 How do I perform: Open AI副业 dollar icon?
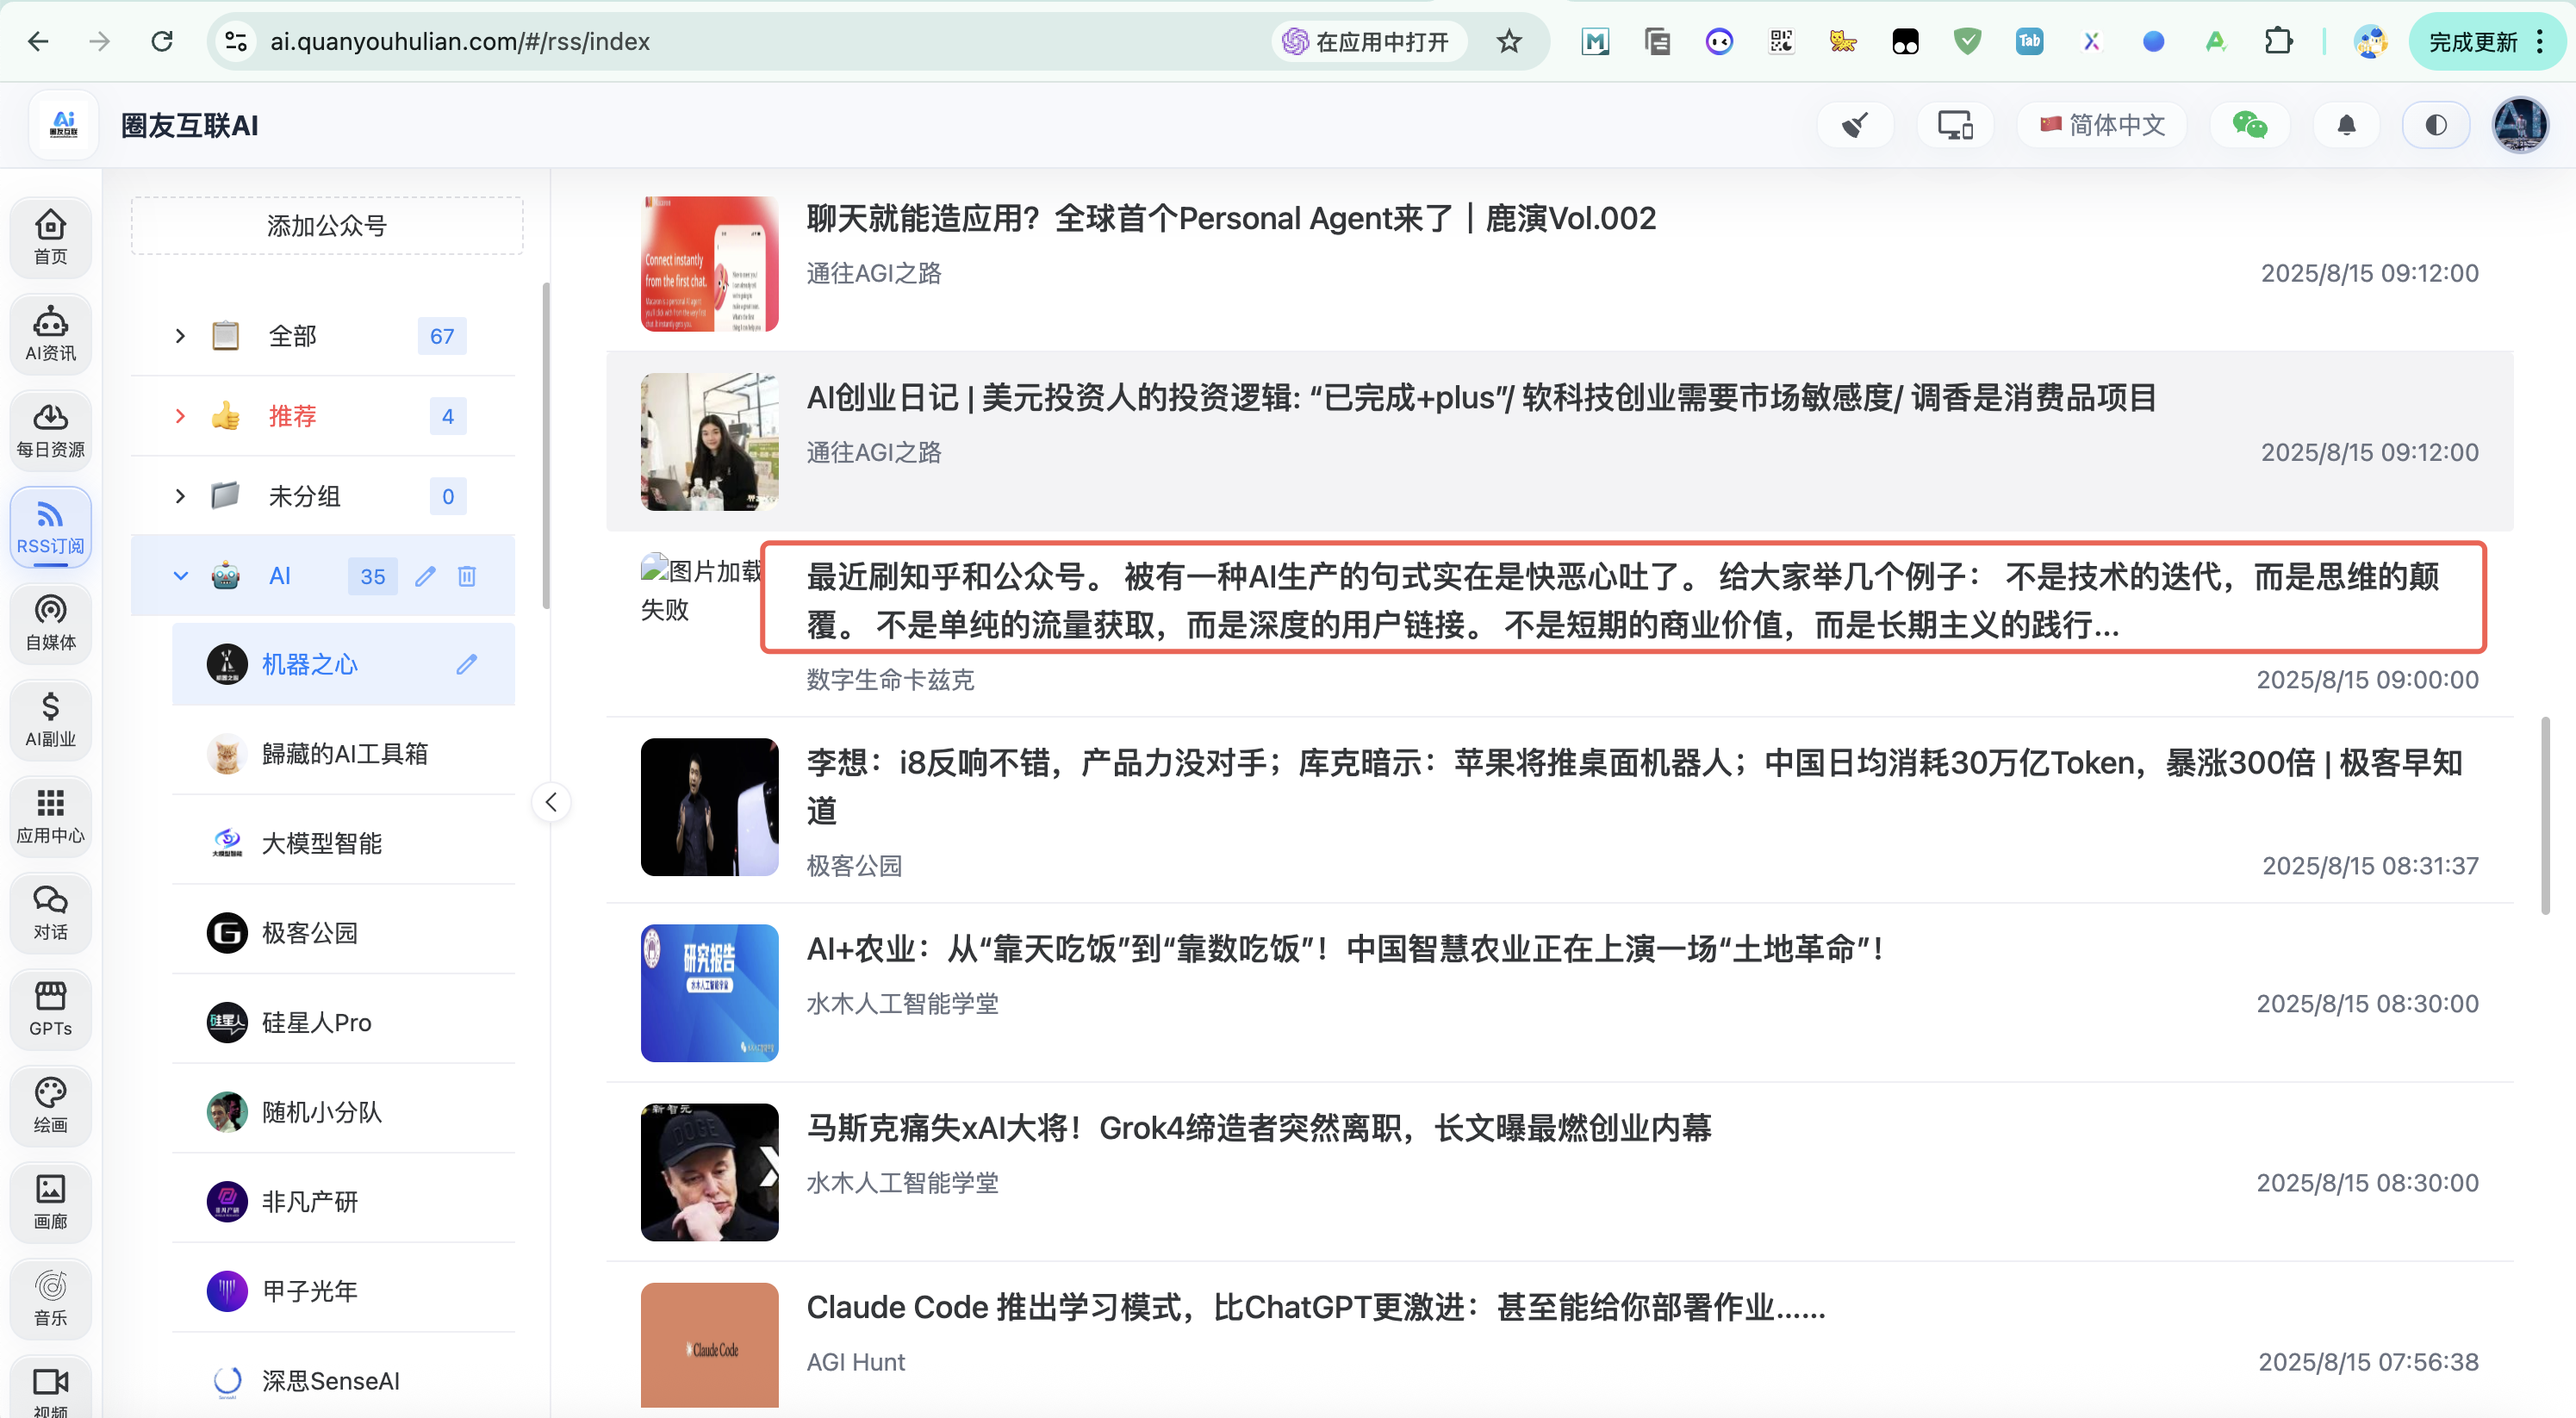pos(50,720)
